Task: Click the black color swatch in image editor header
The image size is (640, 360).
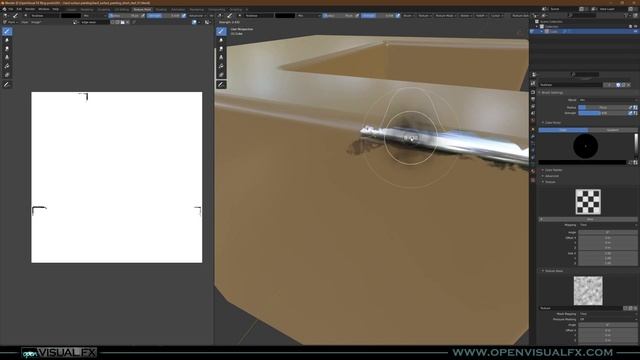Action: (71, 16)
